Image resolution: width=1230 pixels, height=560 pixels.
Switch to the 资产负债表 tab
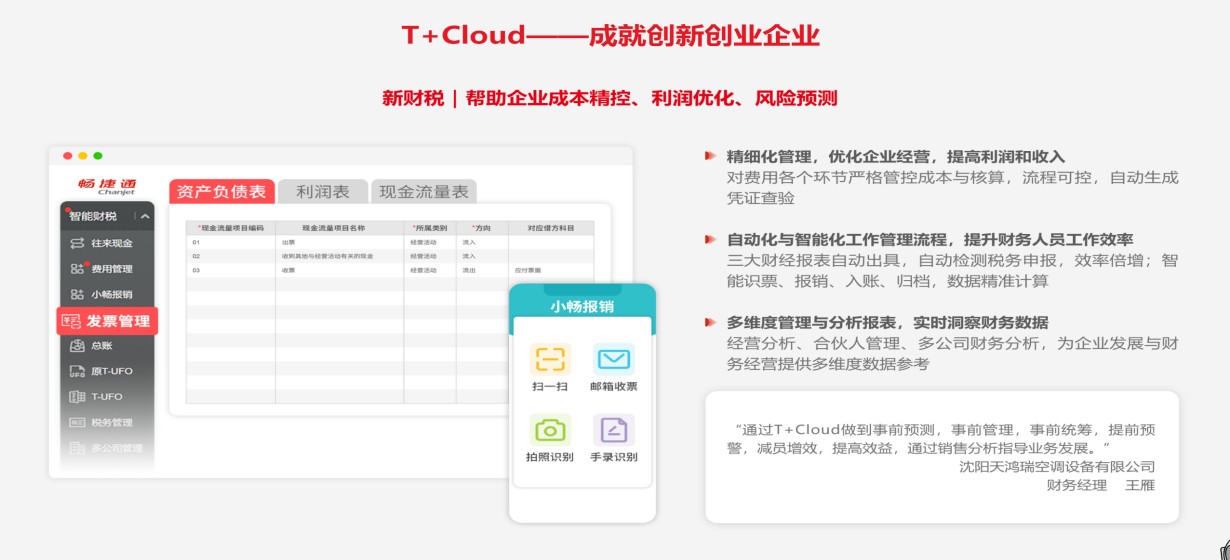pos(222,192)
